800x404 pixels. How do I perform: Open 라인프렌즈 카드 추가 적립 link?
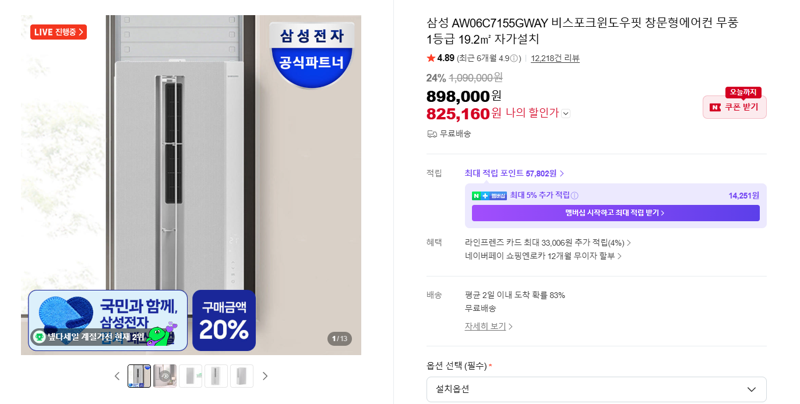(547, 243)
